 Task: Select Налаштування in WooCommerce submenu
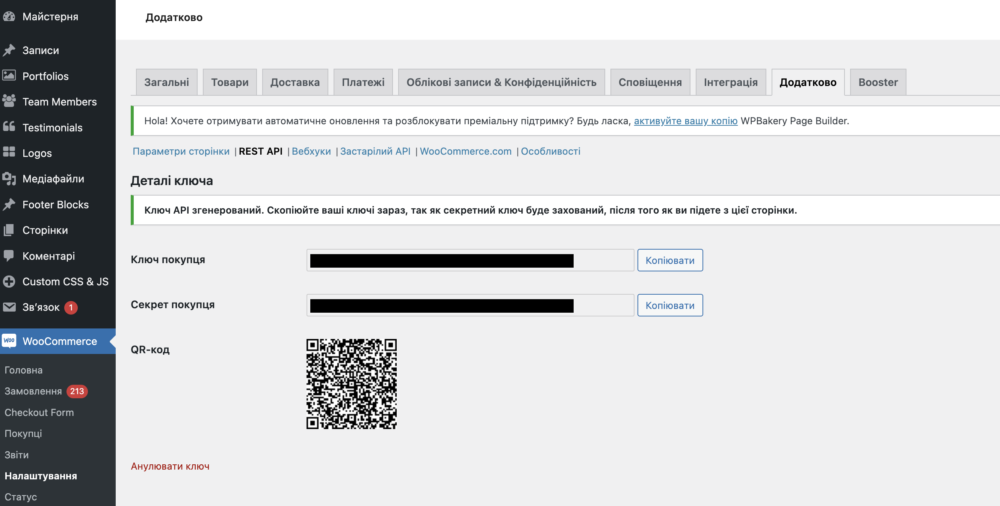pyautogui.click(x=41, y=476)
